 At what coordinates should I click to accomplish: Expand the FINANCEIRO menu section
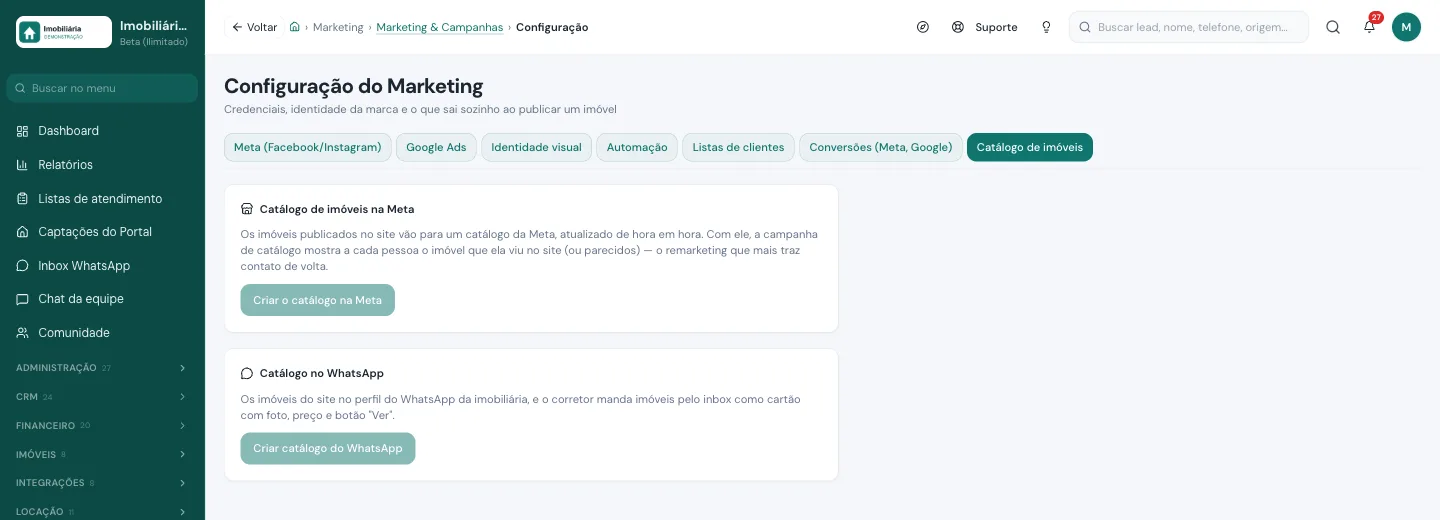pyautogui.click(x=102, y=425)
